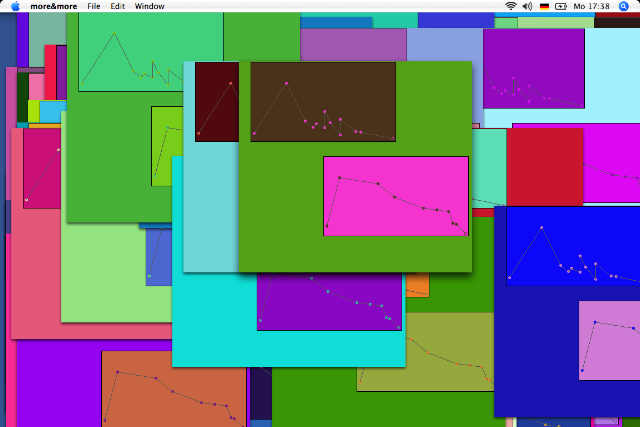Open the Edit menu

point(118,6)
